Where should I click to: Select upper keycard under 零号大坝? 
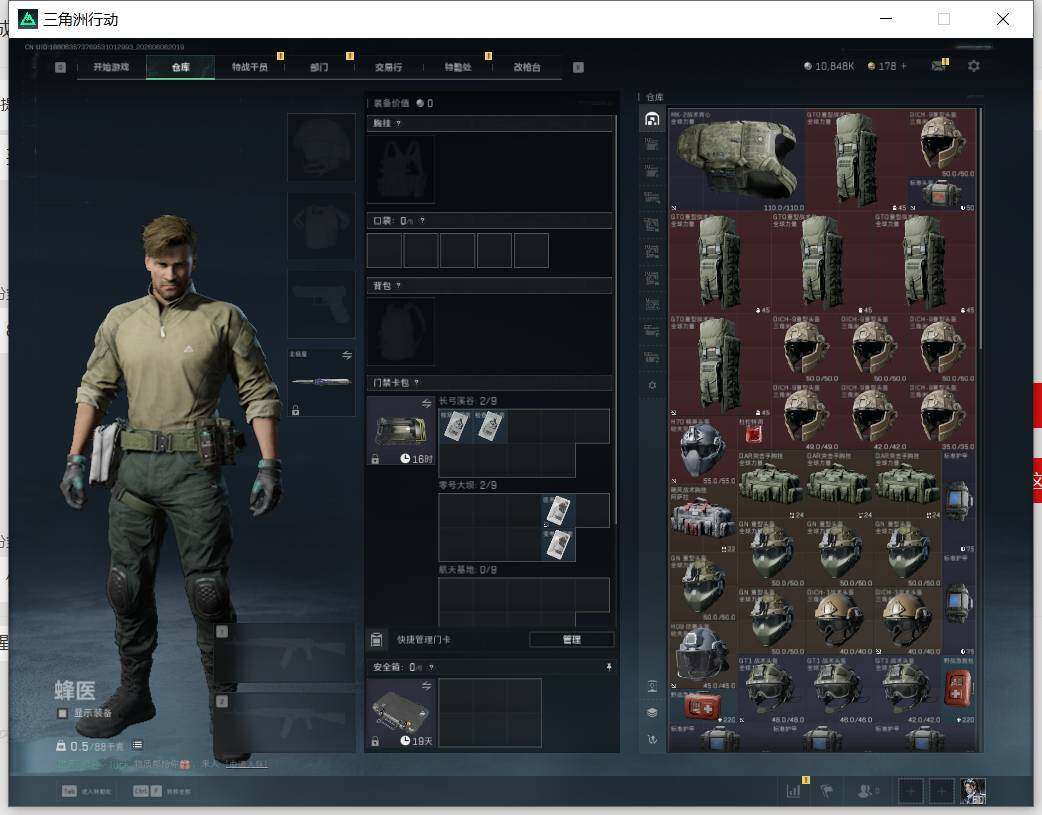pos(558,511)
